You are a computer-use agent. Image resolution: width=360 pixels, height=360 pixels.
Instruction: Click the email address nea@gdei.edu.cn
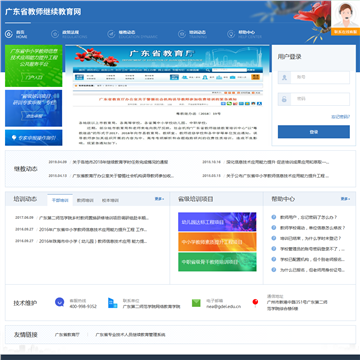coord(223,306)
